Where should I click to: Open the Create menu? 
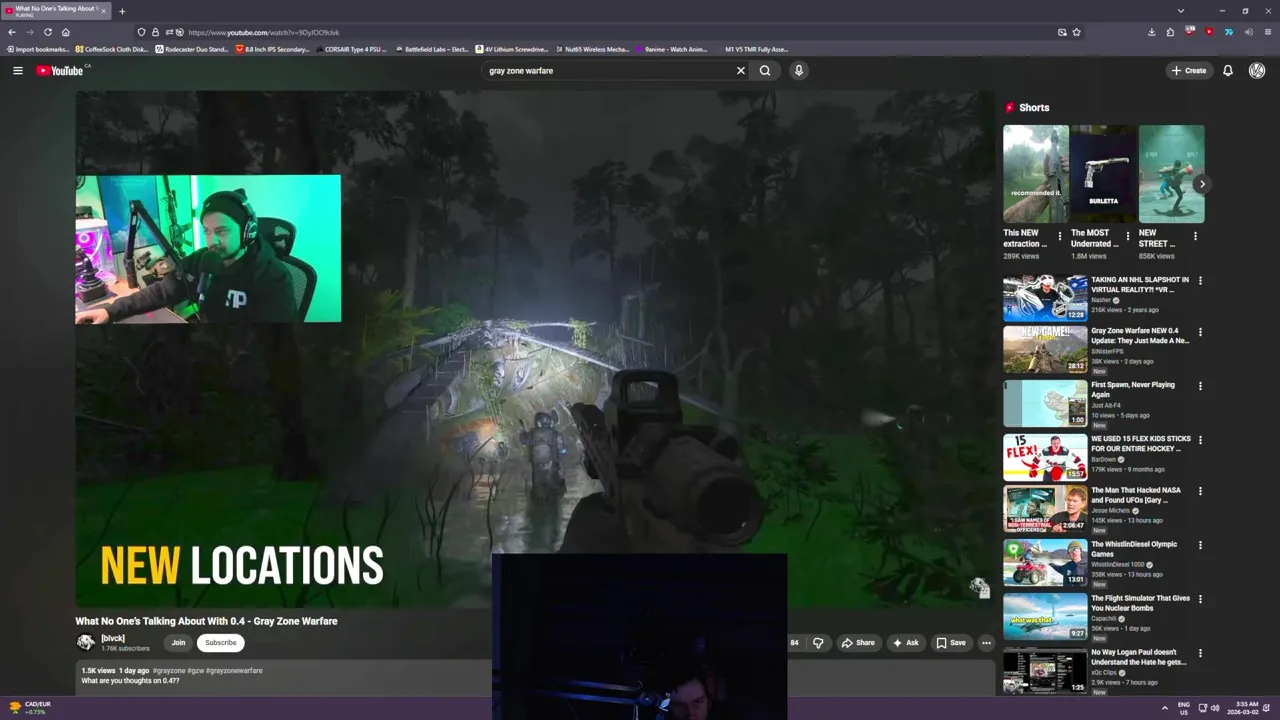(1189, 70)
